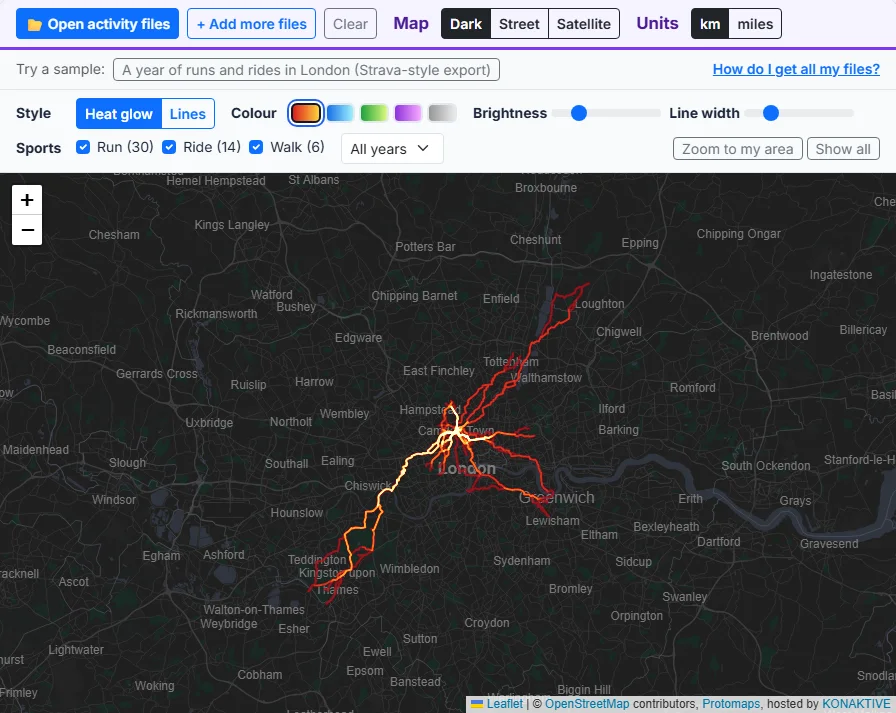Open 'How do I get all my files?' link
Screen dimensions: 896x713
pyautogui.click(x=796, y=69)
